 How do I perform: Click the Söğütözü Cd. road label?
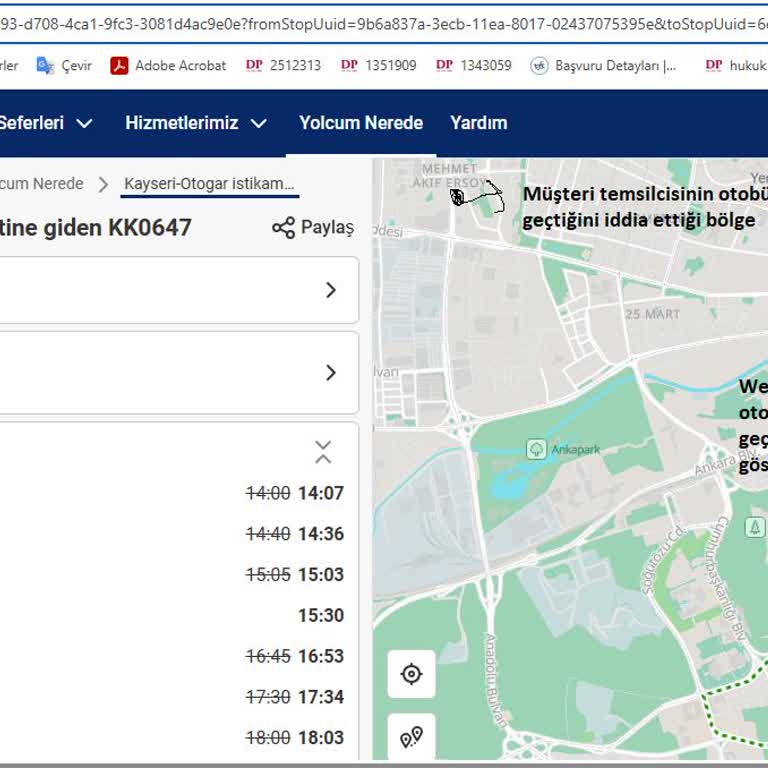click(664, 560)
